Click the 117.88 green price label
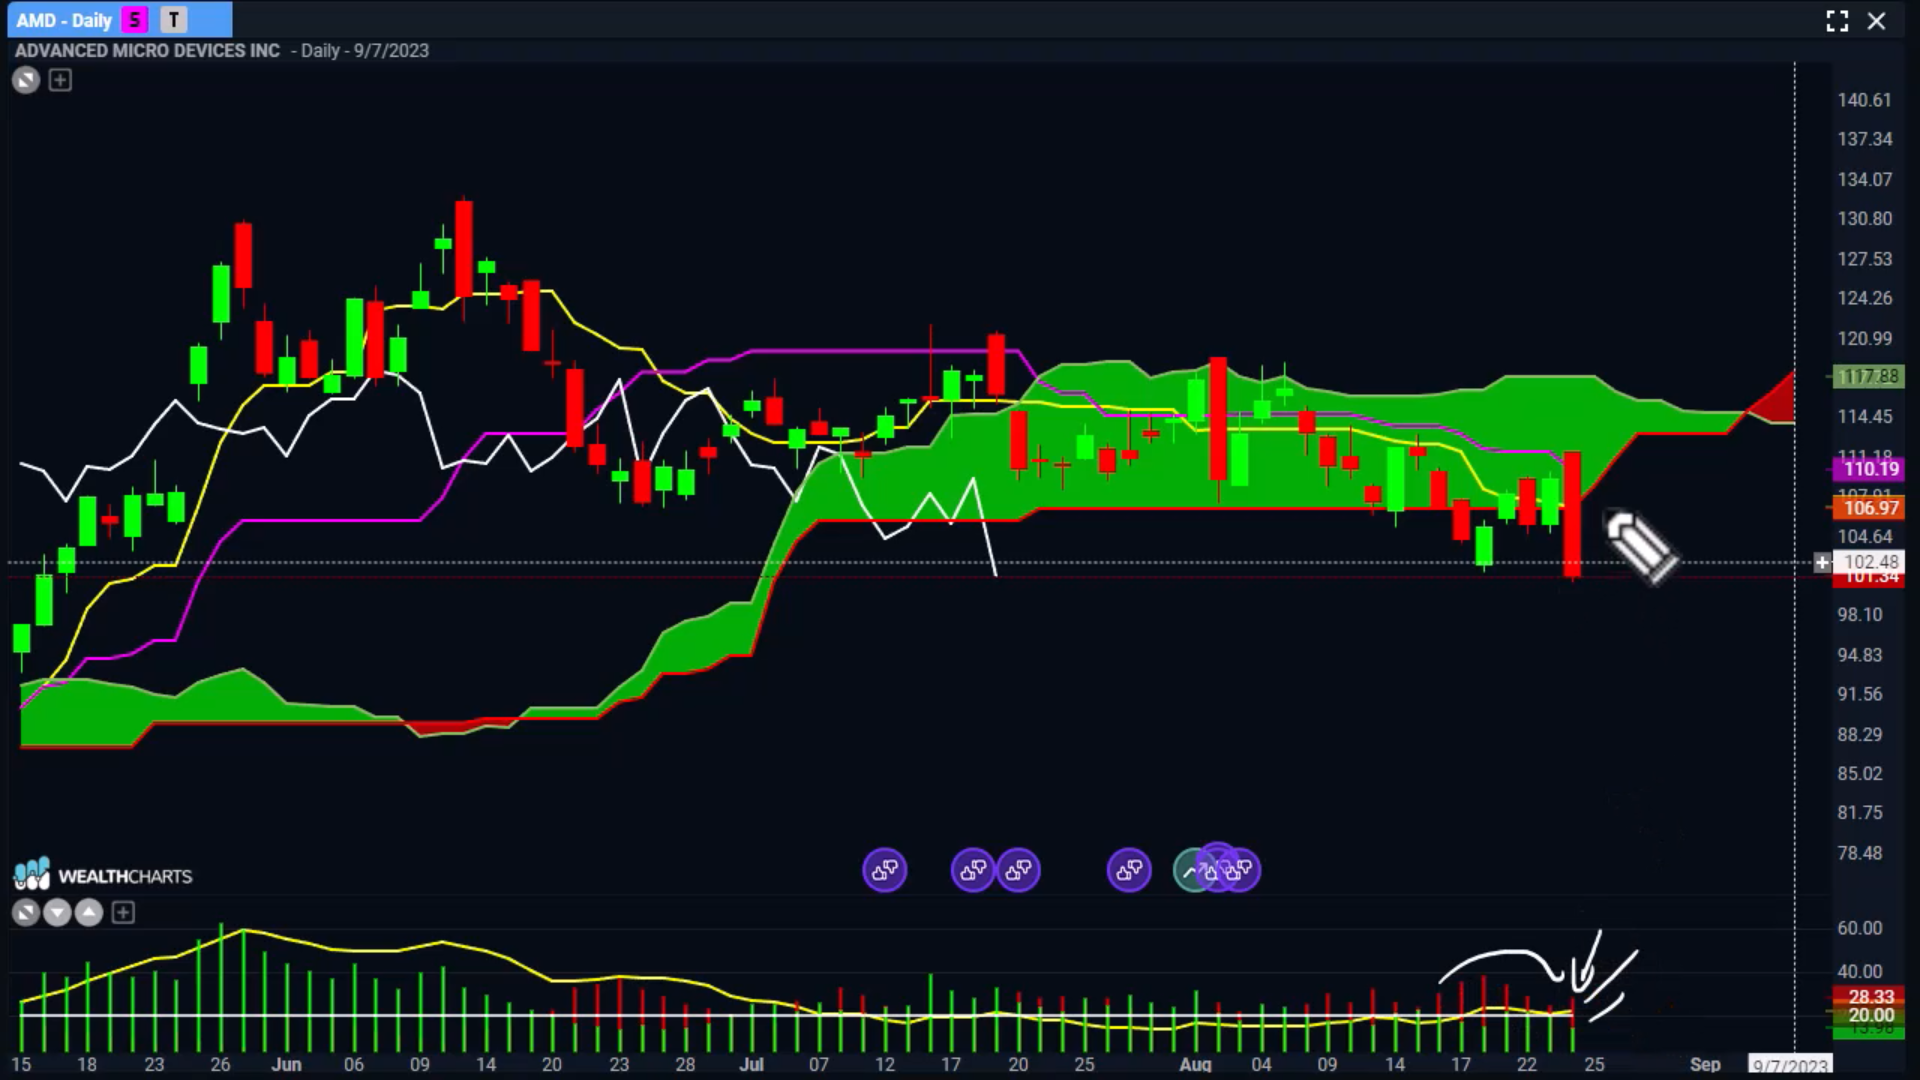 coord(1867,377)
